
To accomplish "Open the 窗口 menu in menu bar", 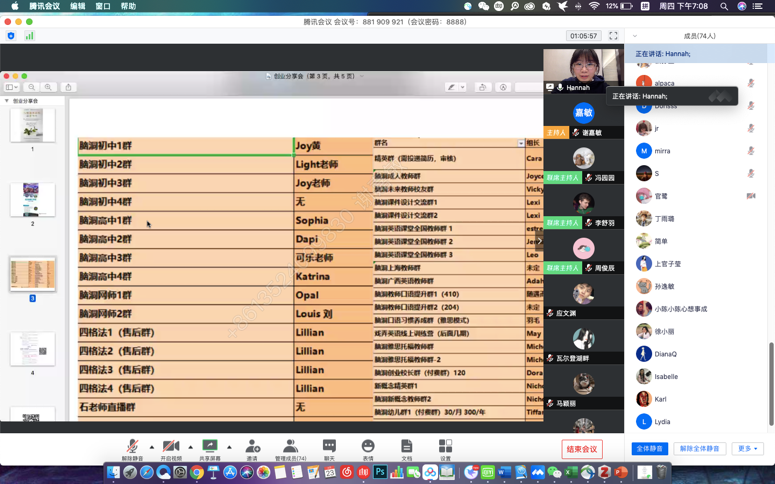I will 103,6.
